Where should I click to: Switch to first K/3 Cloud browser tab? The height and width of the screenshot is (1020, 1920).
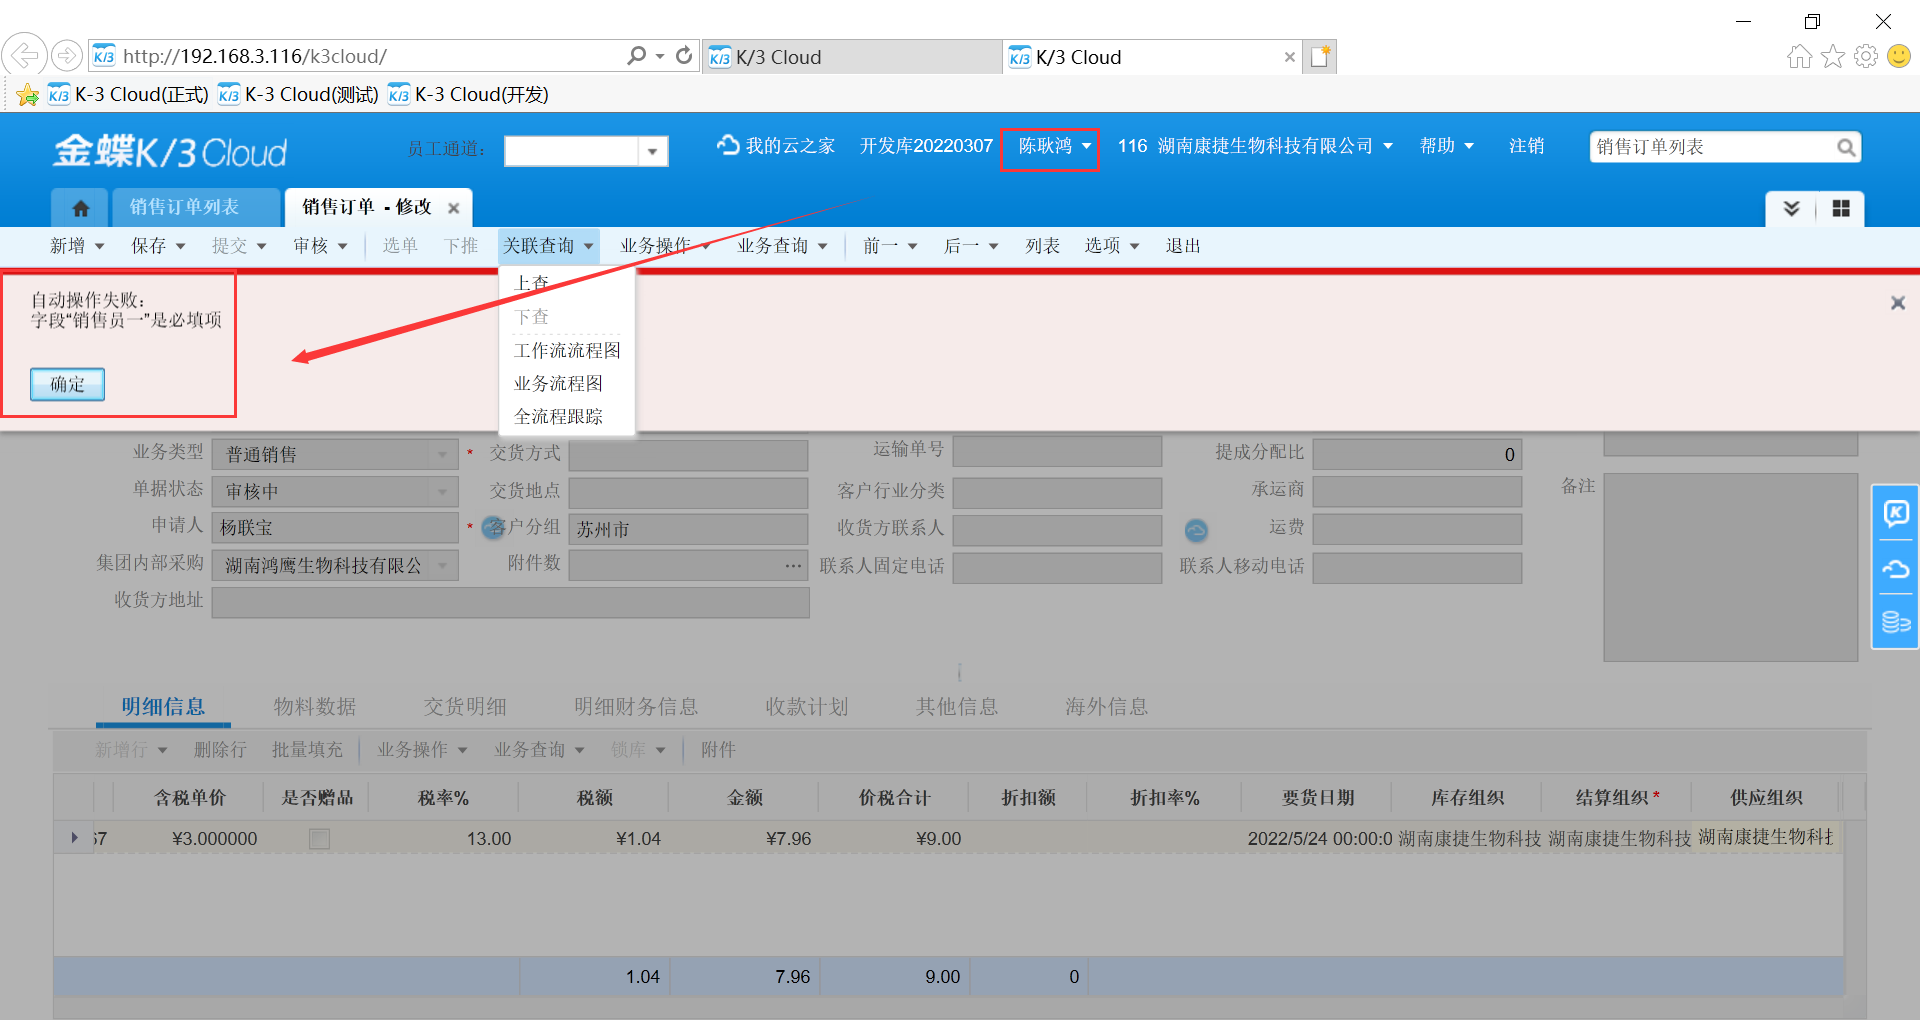click(x=853, y=57)
